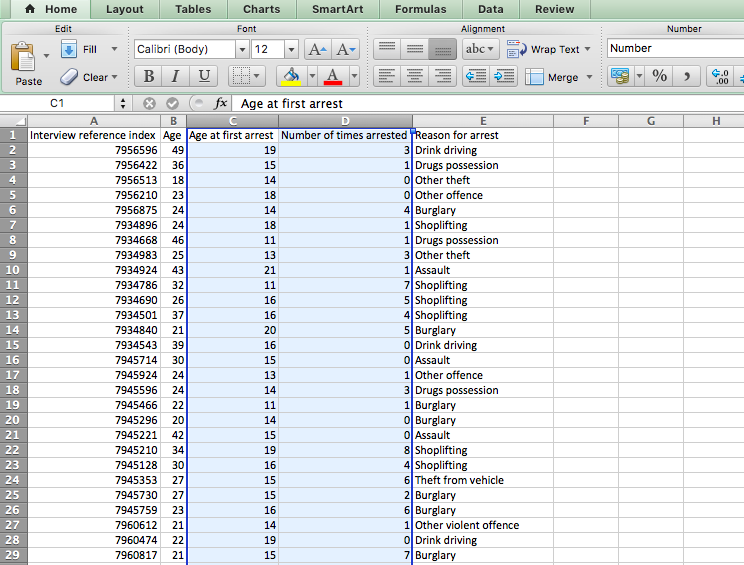Viewport: 744px width, 565px height.
Task: Click the percent style icon
Action: 659,76
